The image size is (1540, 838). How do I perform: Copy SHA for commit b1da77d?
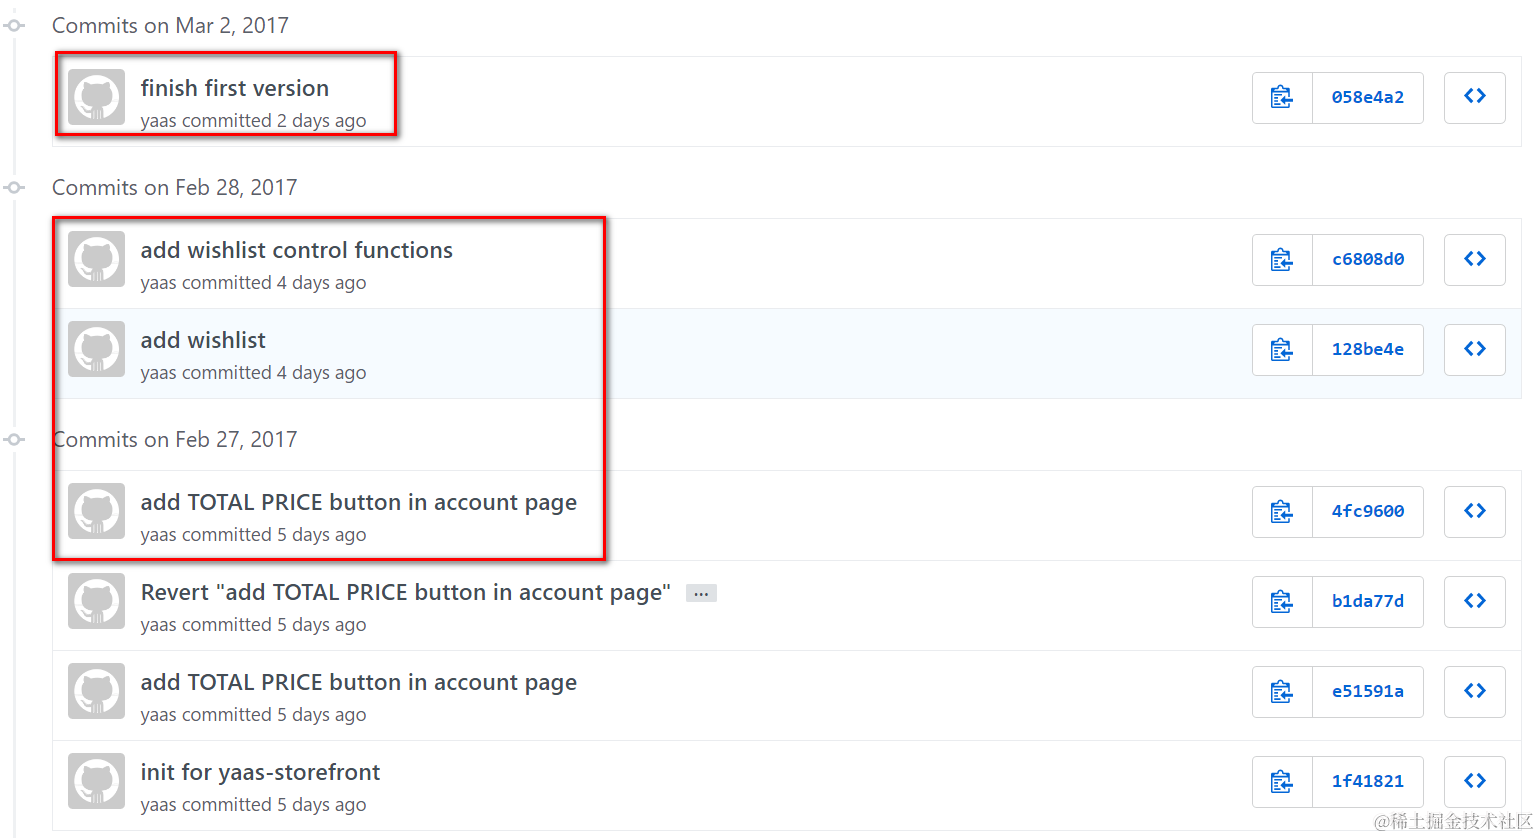point(1282,601)
